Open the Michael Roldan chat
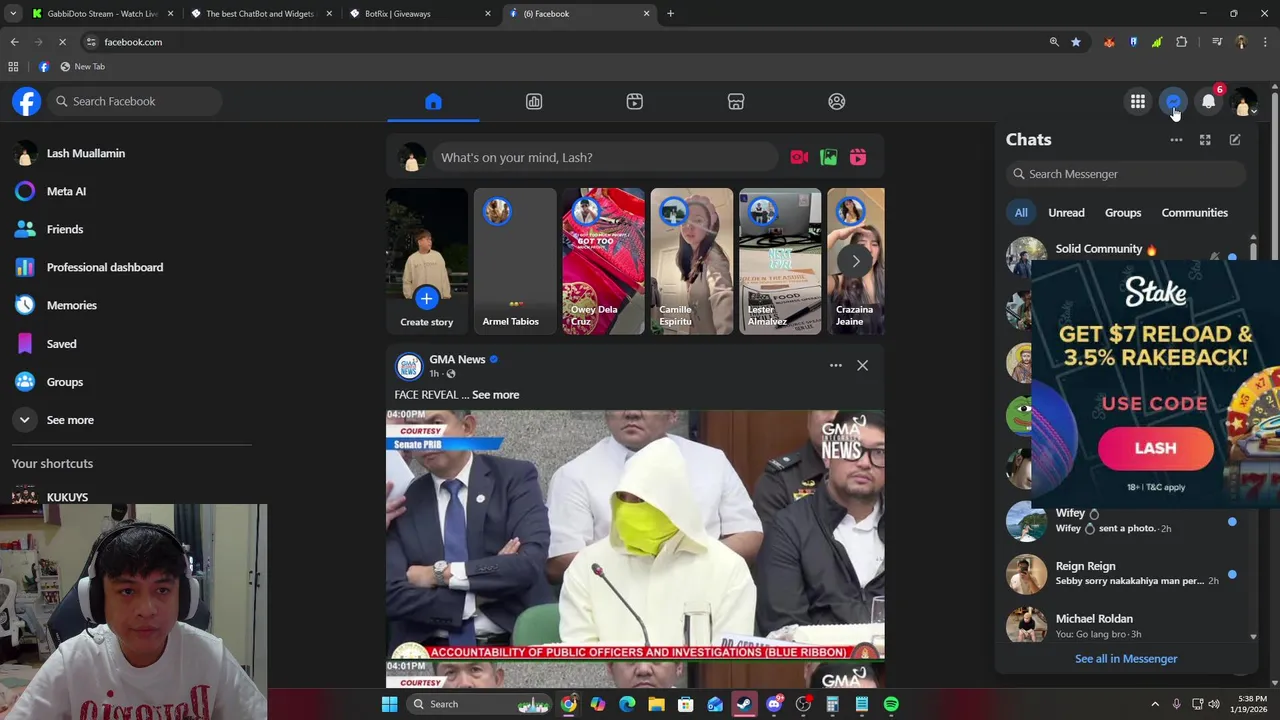The width and height of the screenshot is (1280, 720). pos(1124,626)
